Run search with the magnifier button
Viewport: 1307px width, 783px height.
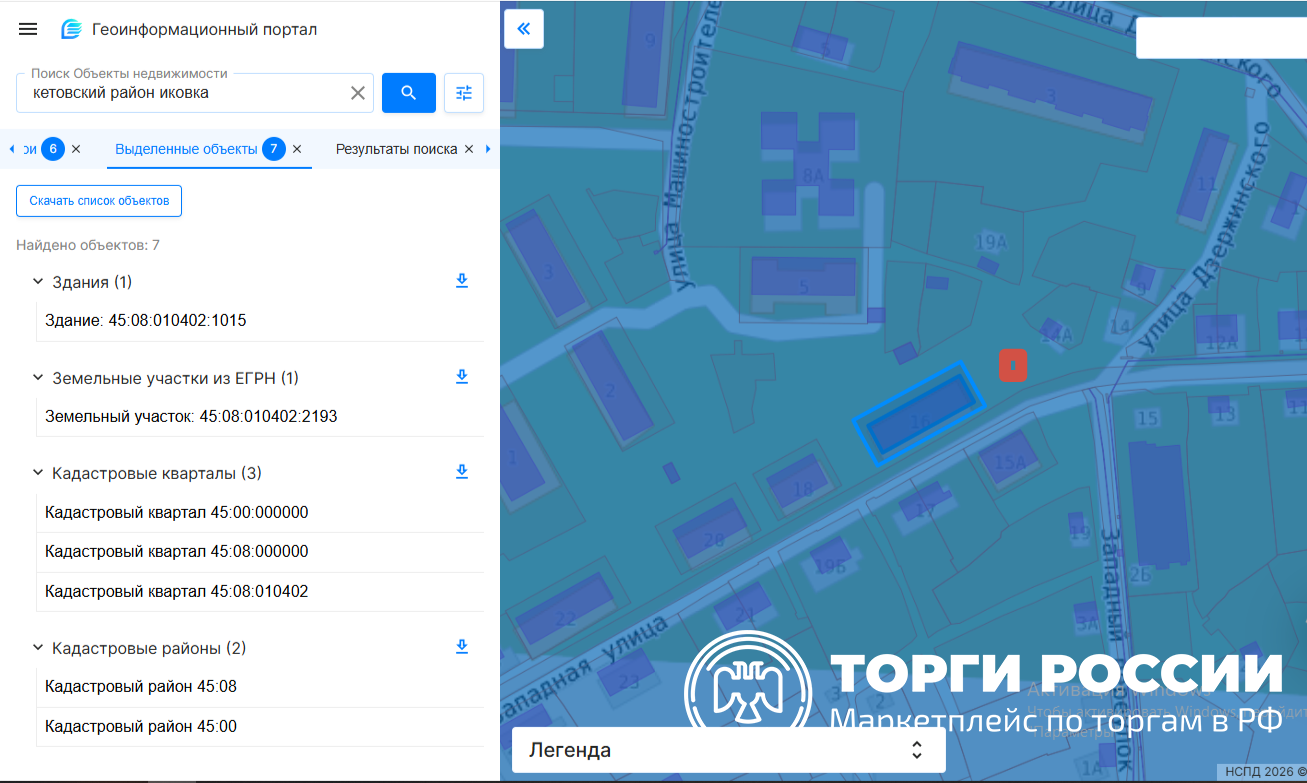(409, 93)
